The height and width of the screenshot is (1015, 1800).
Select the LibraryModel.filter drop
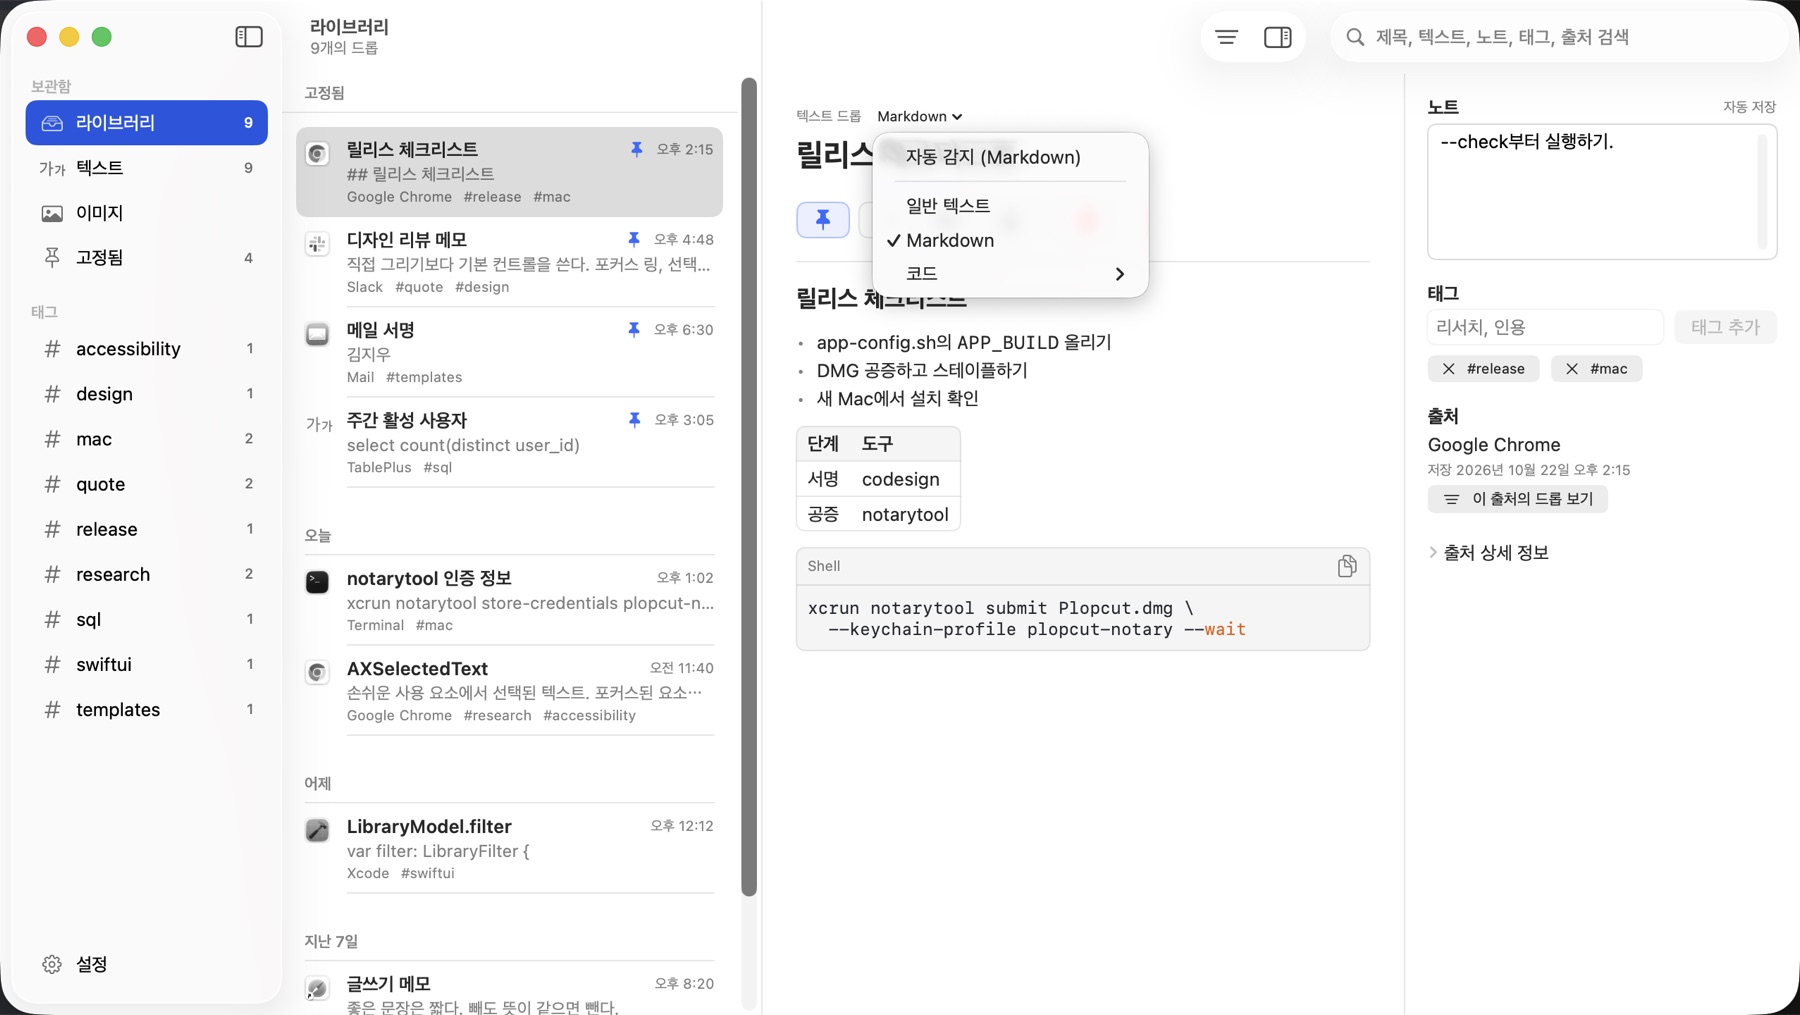tap(510, 848)
